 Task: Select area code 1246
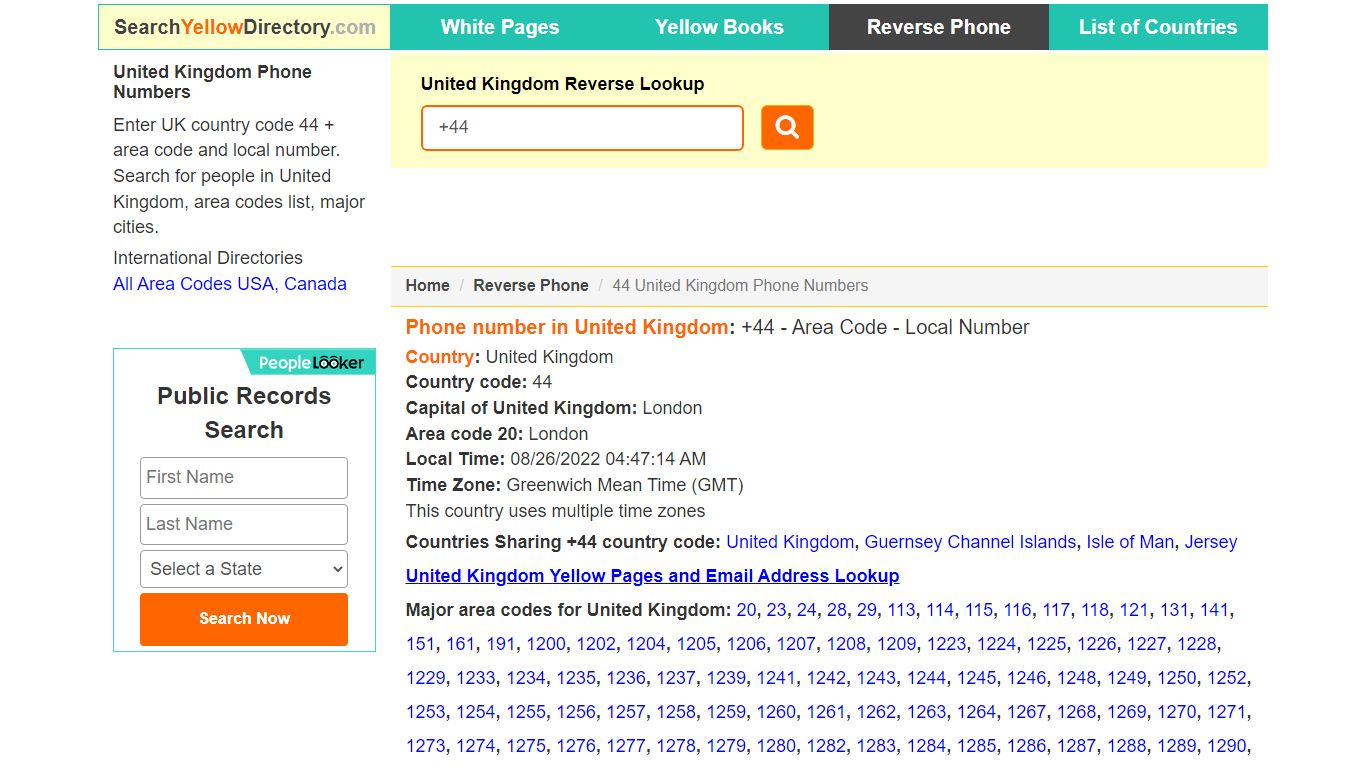point(1026,678)
